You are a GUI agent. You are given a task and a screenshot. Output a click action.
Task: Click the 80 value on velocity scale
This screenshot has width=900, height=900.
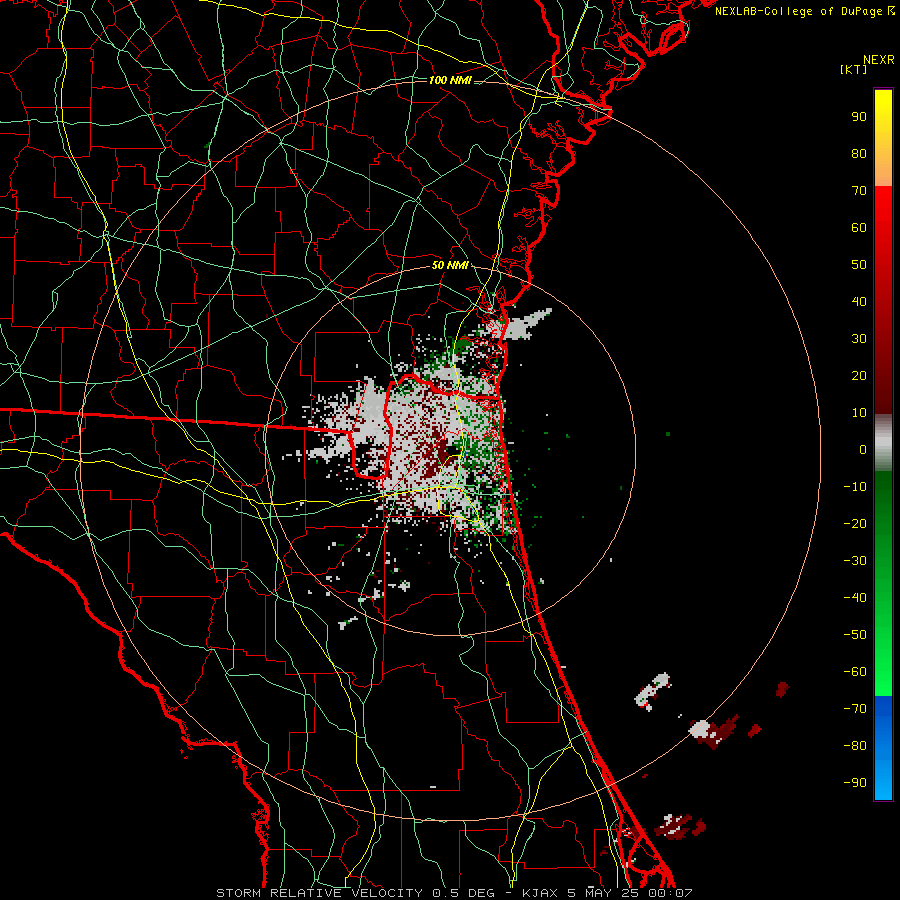(x=859, y=154)
